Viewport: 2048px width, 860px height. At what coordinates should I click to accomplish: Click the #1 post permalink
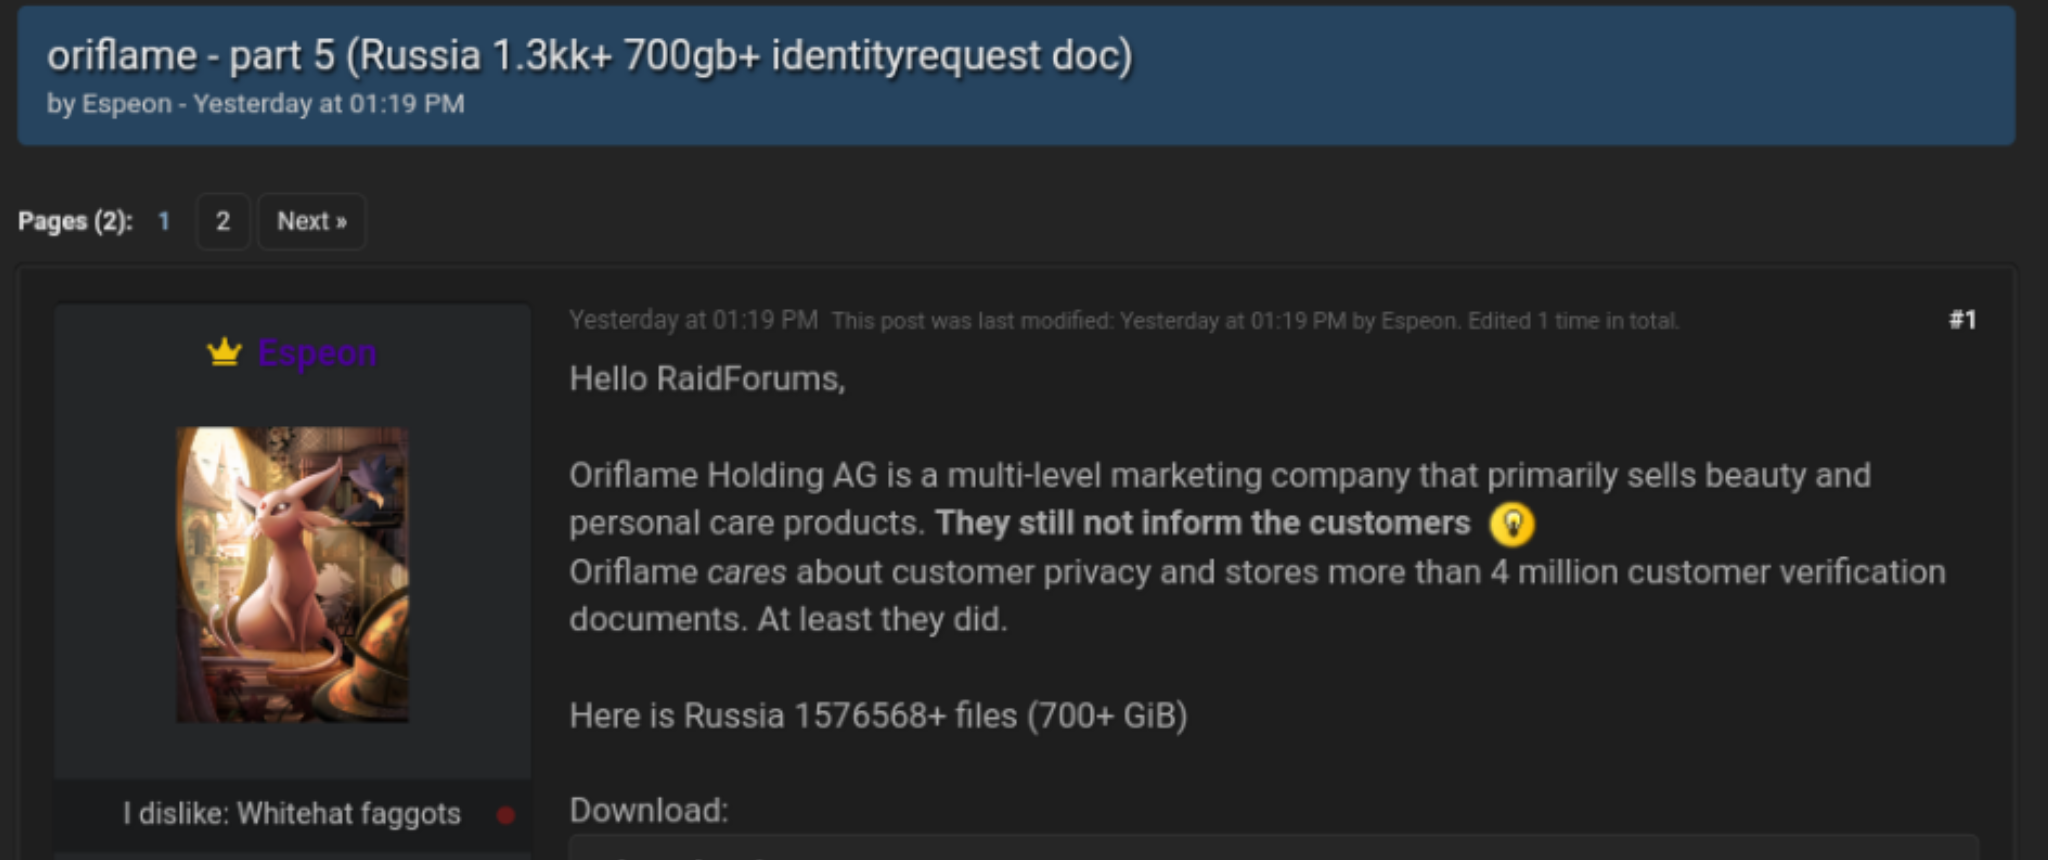(x=1961, y=320)
